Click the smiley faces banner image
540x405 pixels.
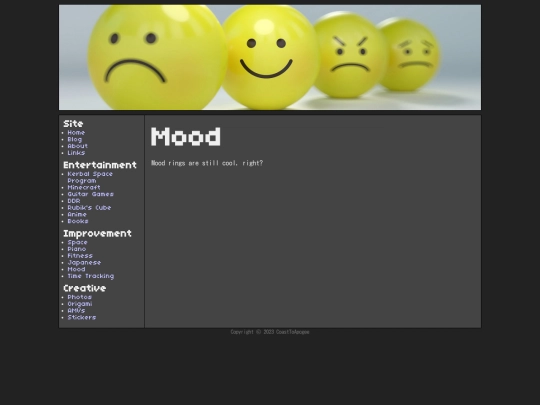270,57
